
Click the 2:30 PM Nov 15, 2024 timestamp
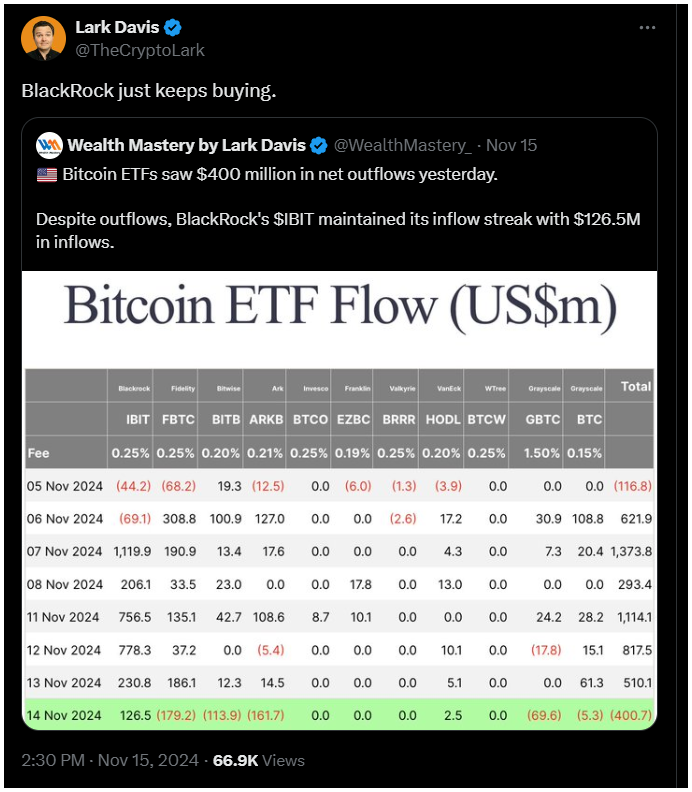pos(110,760)
